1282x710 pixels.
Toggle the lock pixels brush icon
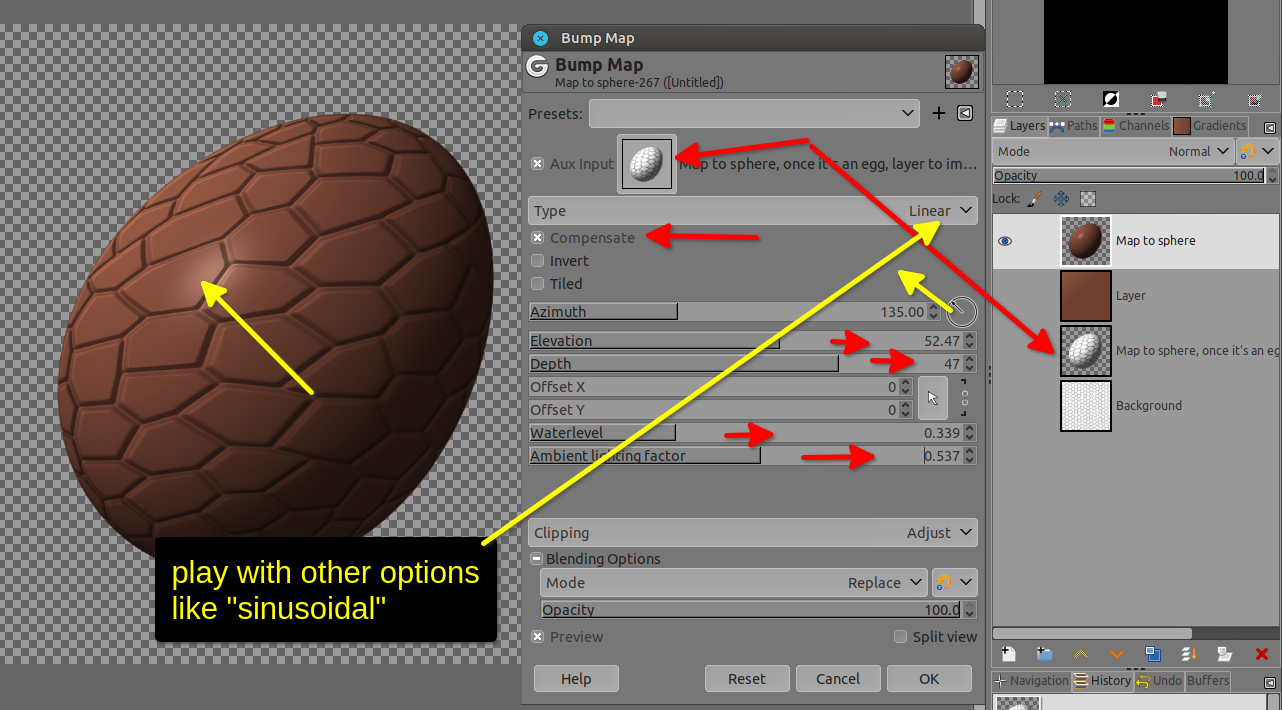[x=1035, y=199]
